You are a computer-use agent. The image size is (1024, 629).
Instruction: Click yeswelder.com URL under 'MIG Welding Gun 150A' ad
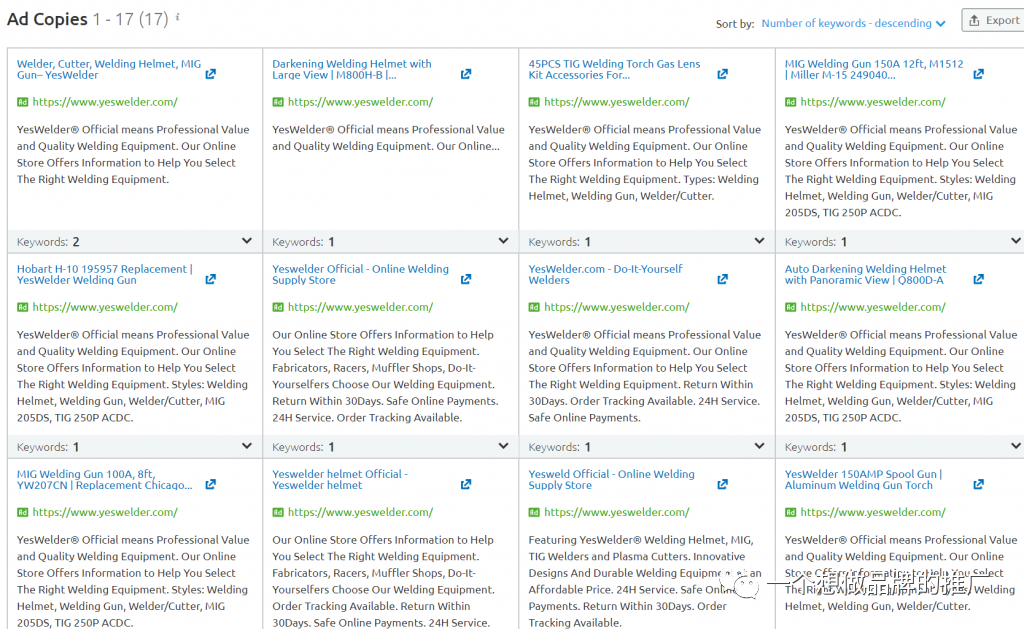coord(873,102)
